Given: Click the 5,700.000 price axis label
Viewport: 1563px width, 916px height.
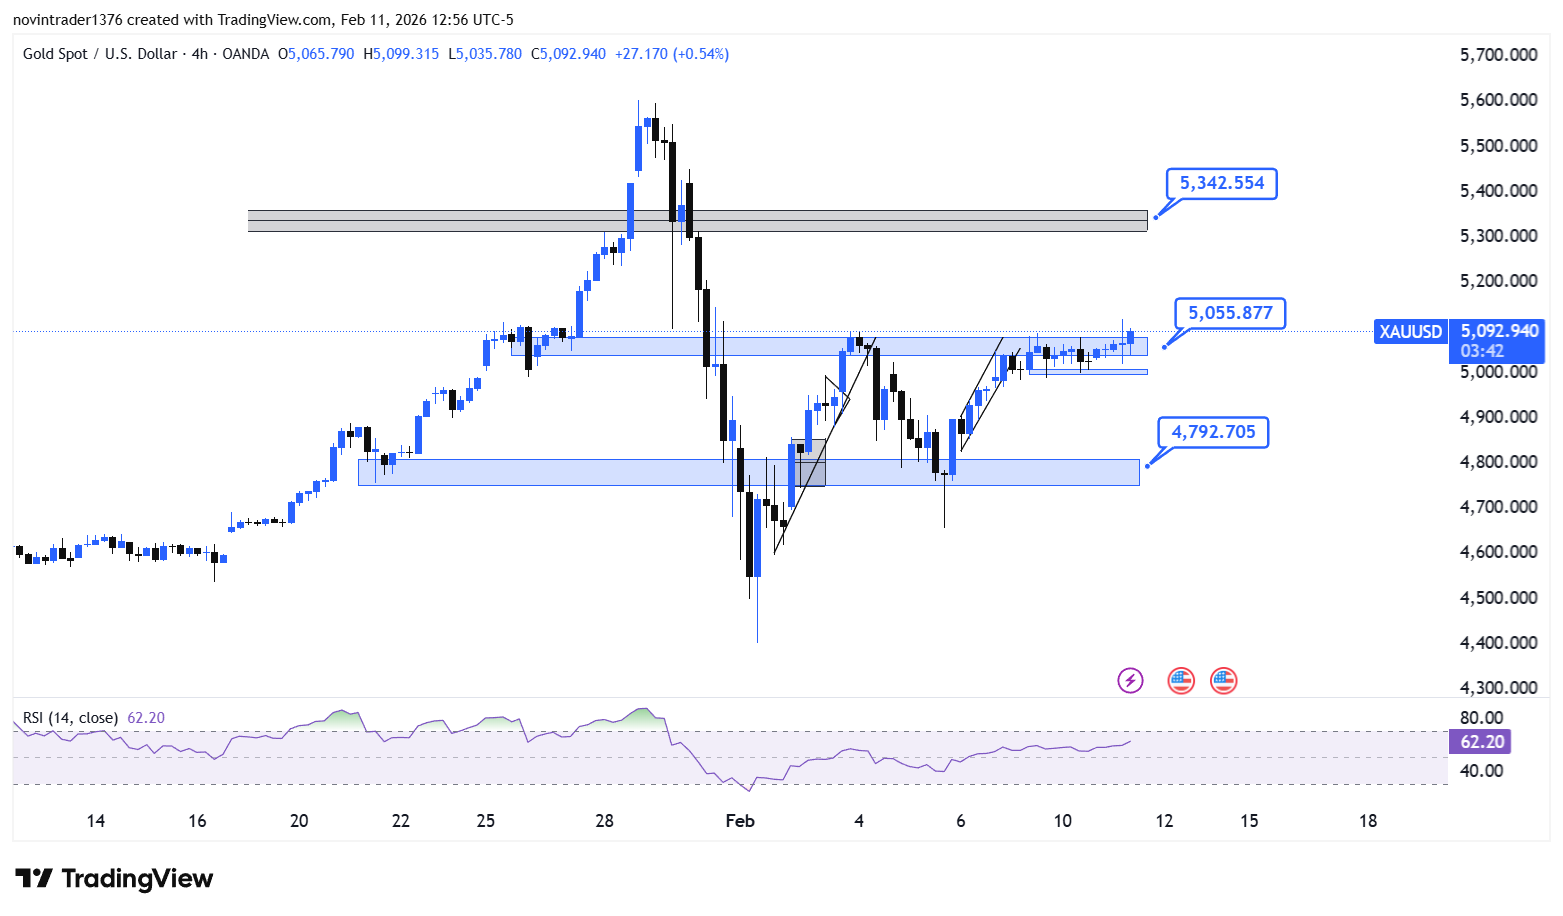Looking at the screenshot, I should click(1499, 55).
